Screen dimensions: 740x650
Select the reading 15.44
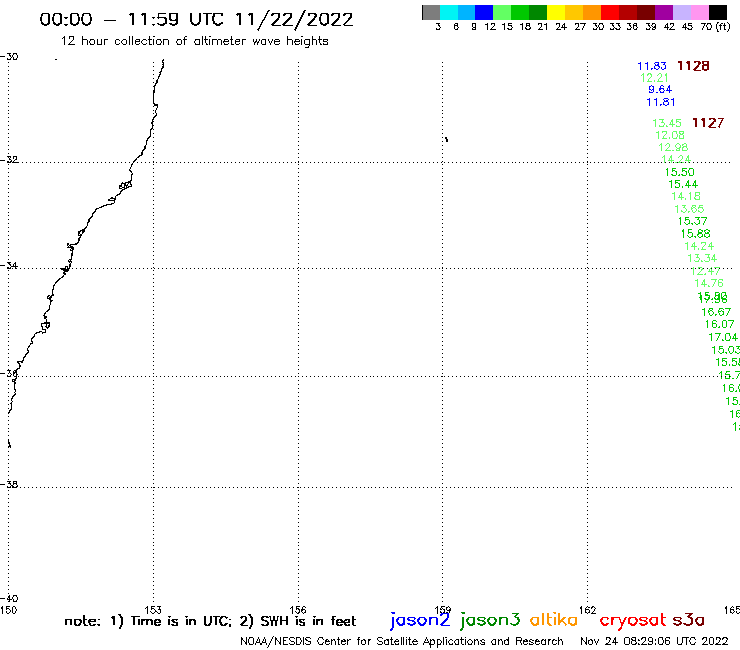683,184
